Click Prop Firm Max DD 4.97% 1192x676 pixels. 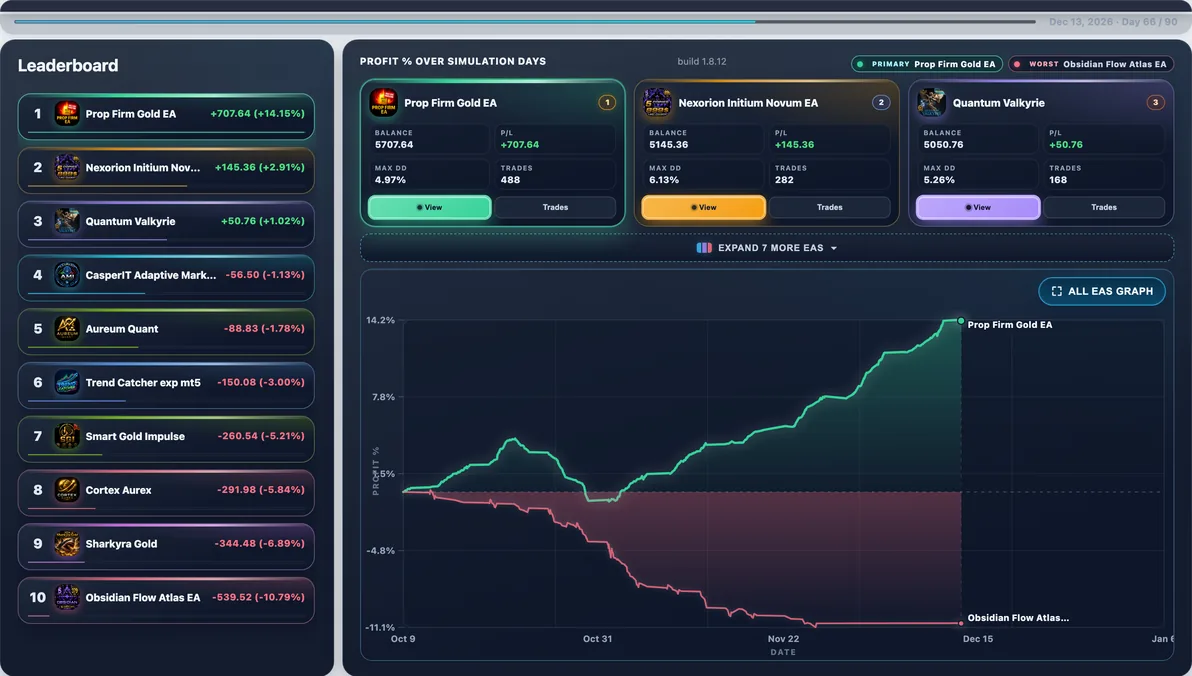[x=390, y=180]
